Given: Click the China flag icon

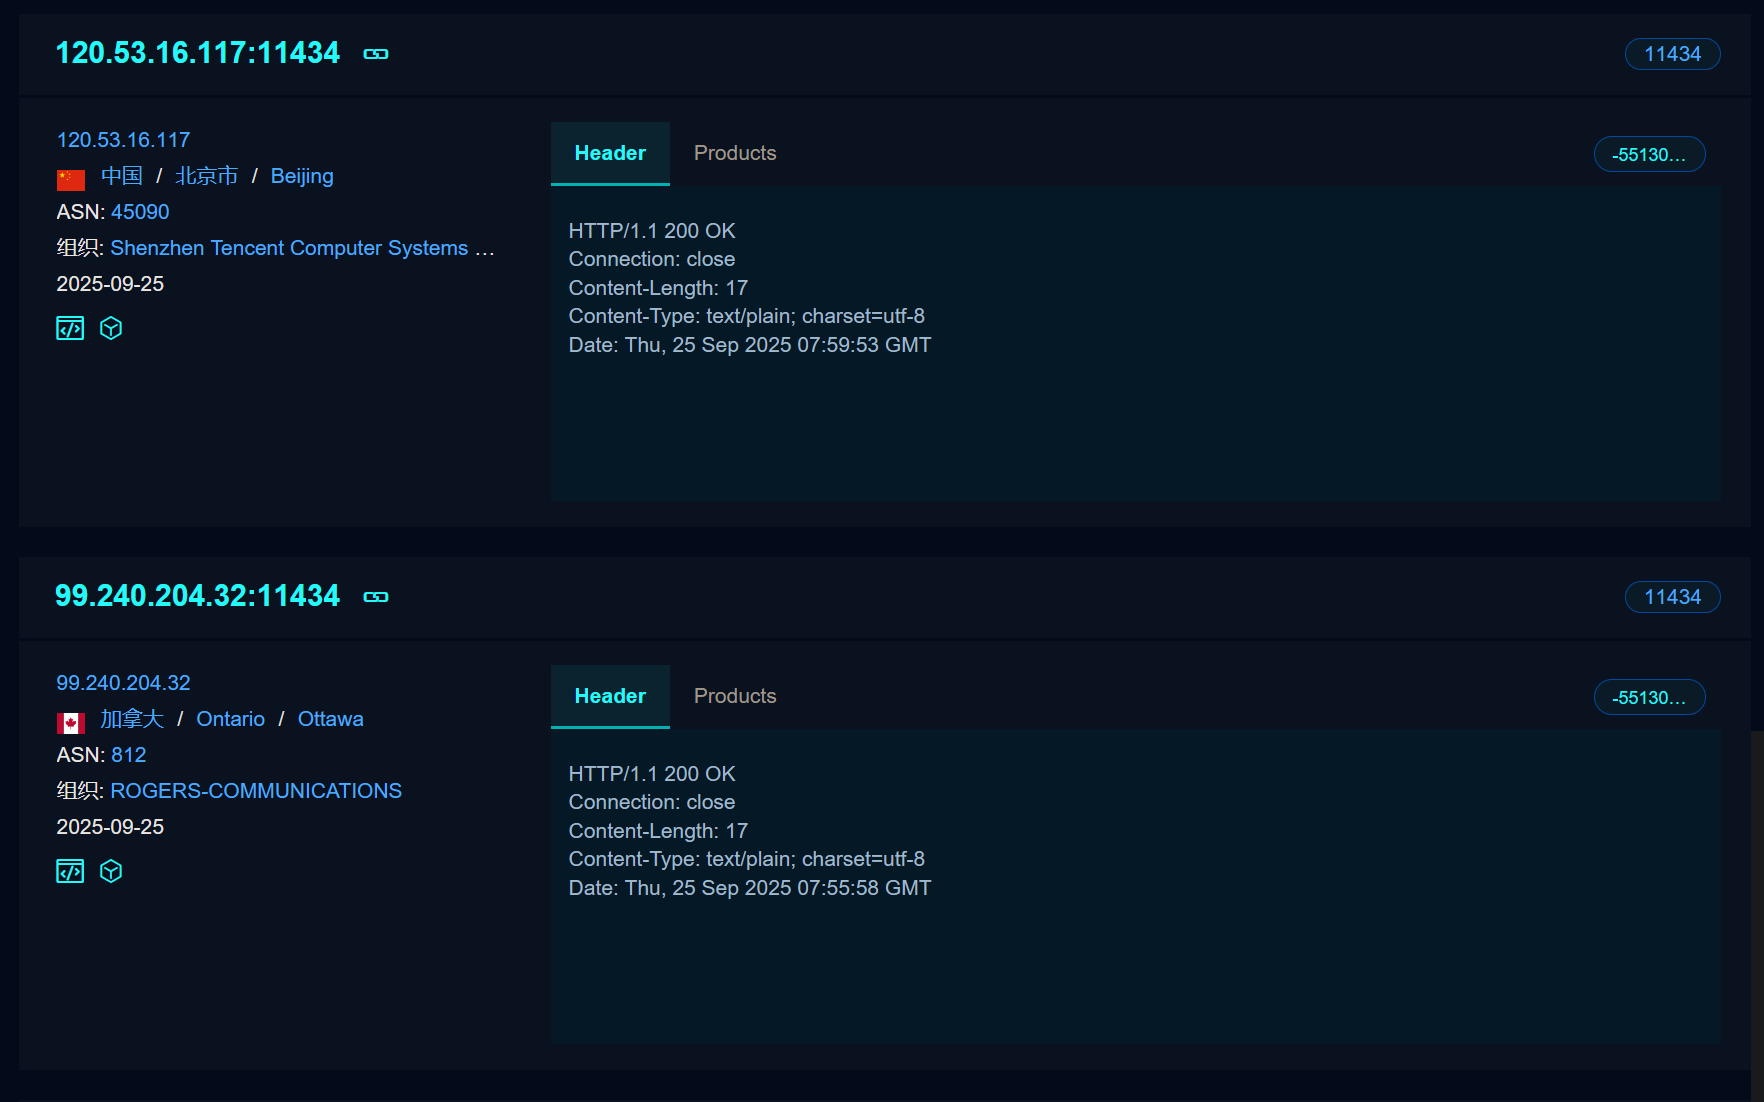Looking at the screenshot, I should [x=71, y=179].
